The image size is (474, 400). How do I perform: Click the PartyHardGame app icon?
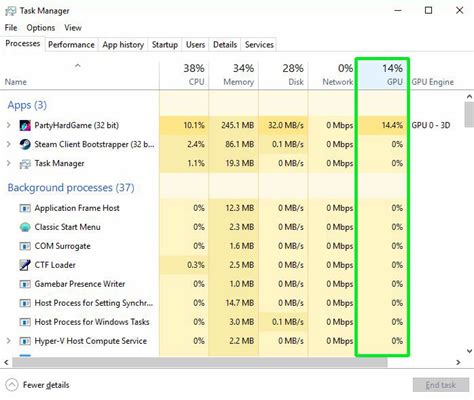[25, 125]
